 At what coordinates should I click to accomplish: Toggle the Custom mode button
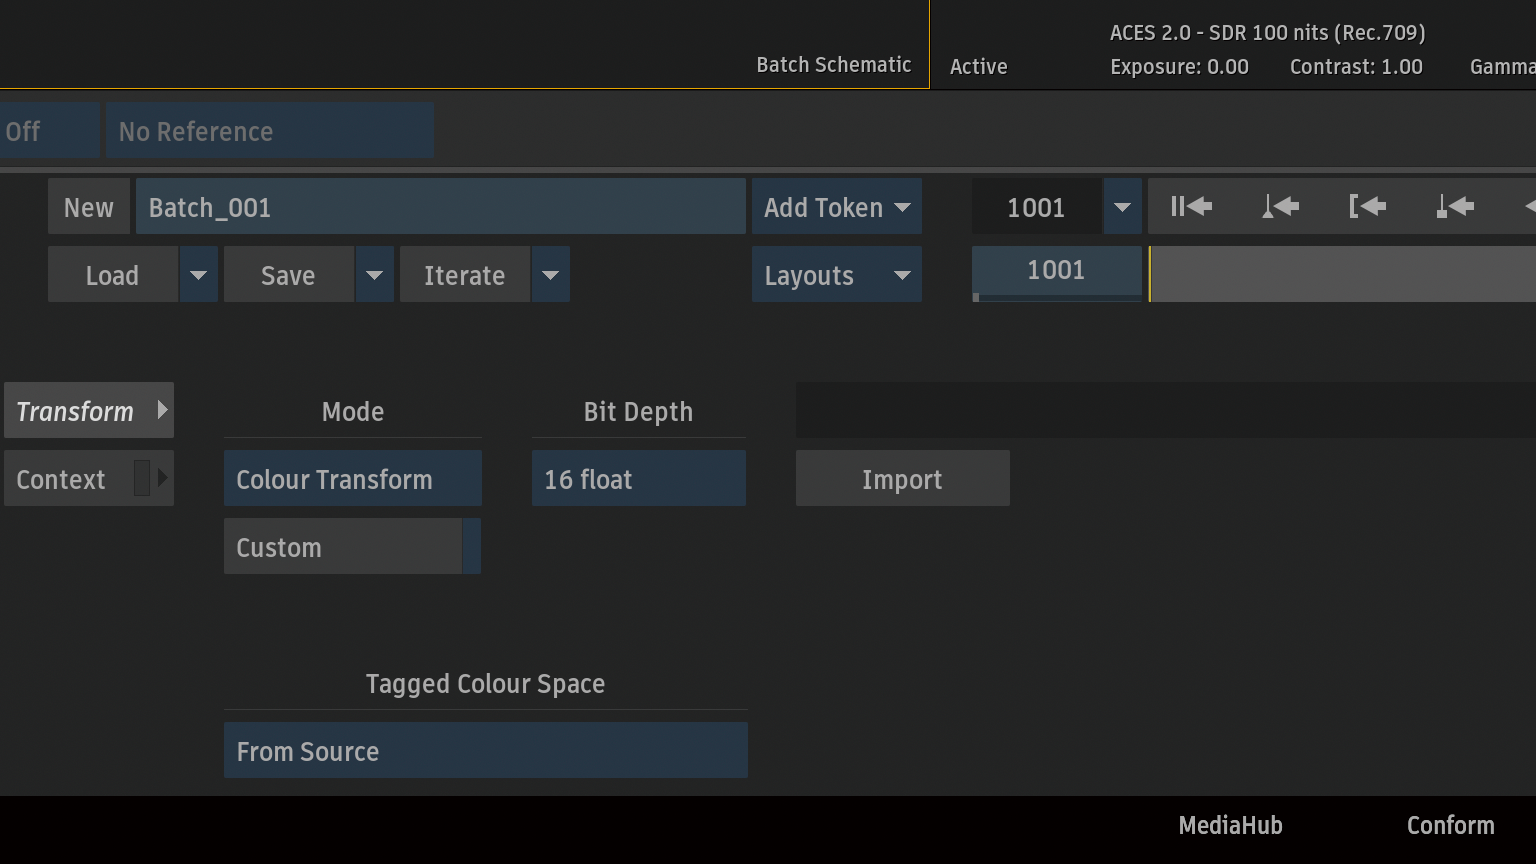(x=342, y=547)
